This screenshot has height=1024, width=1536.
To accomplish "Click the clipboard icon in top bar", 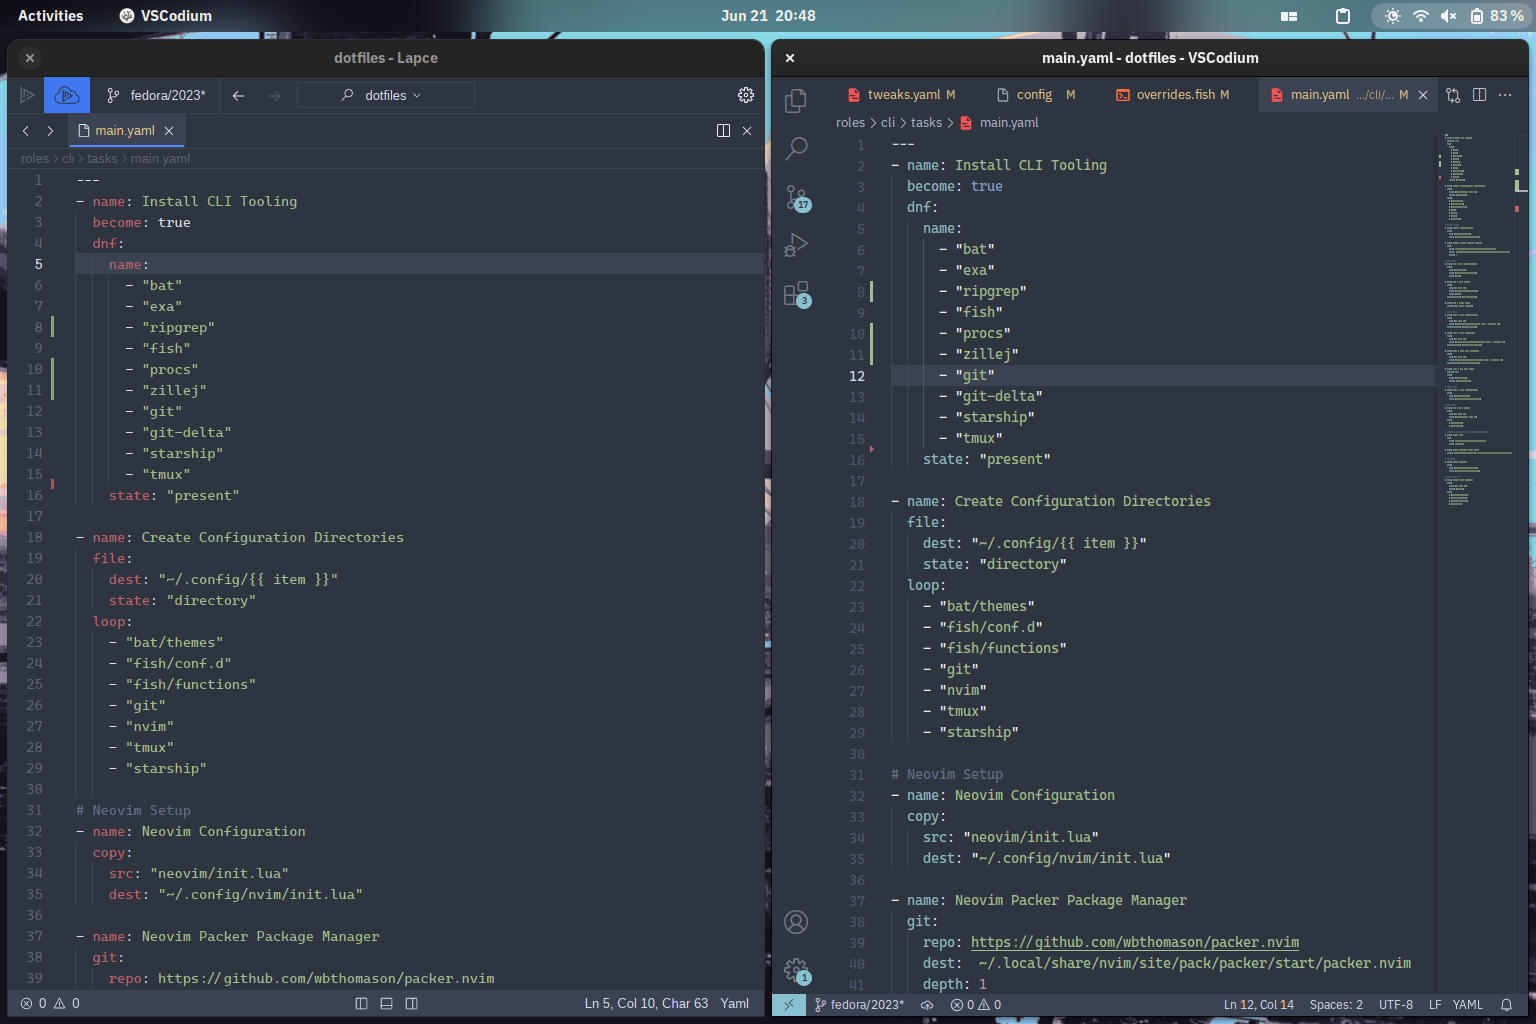I will [x=1343, y=16].
